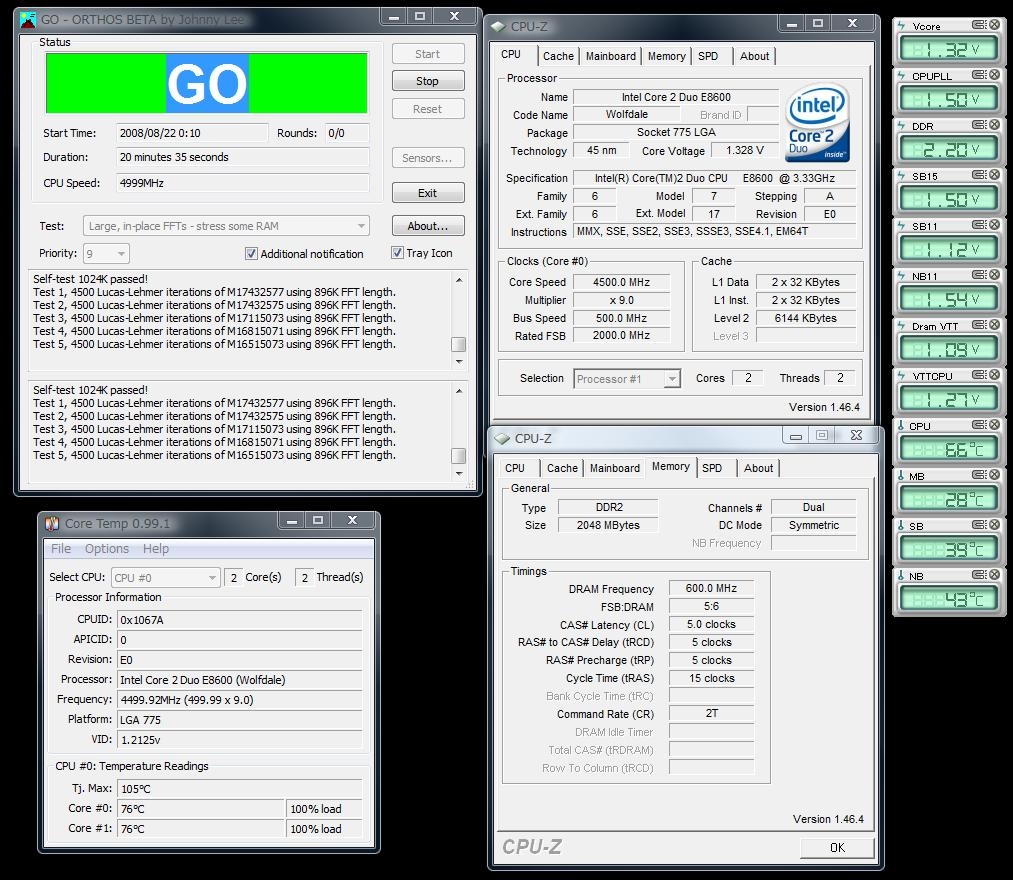Click the settings icon on the Vcore monitor
This screenshot has height=880, width=1013.
click(x=978, y=26)
